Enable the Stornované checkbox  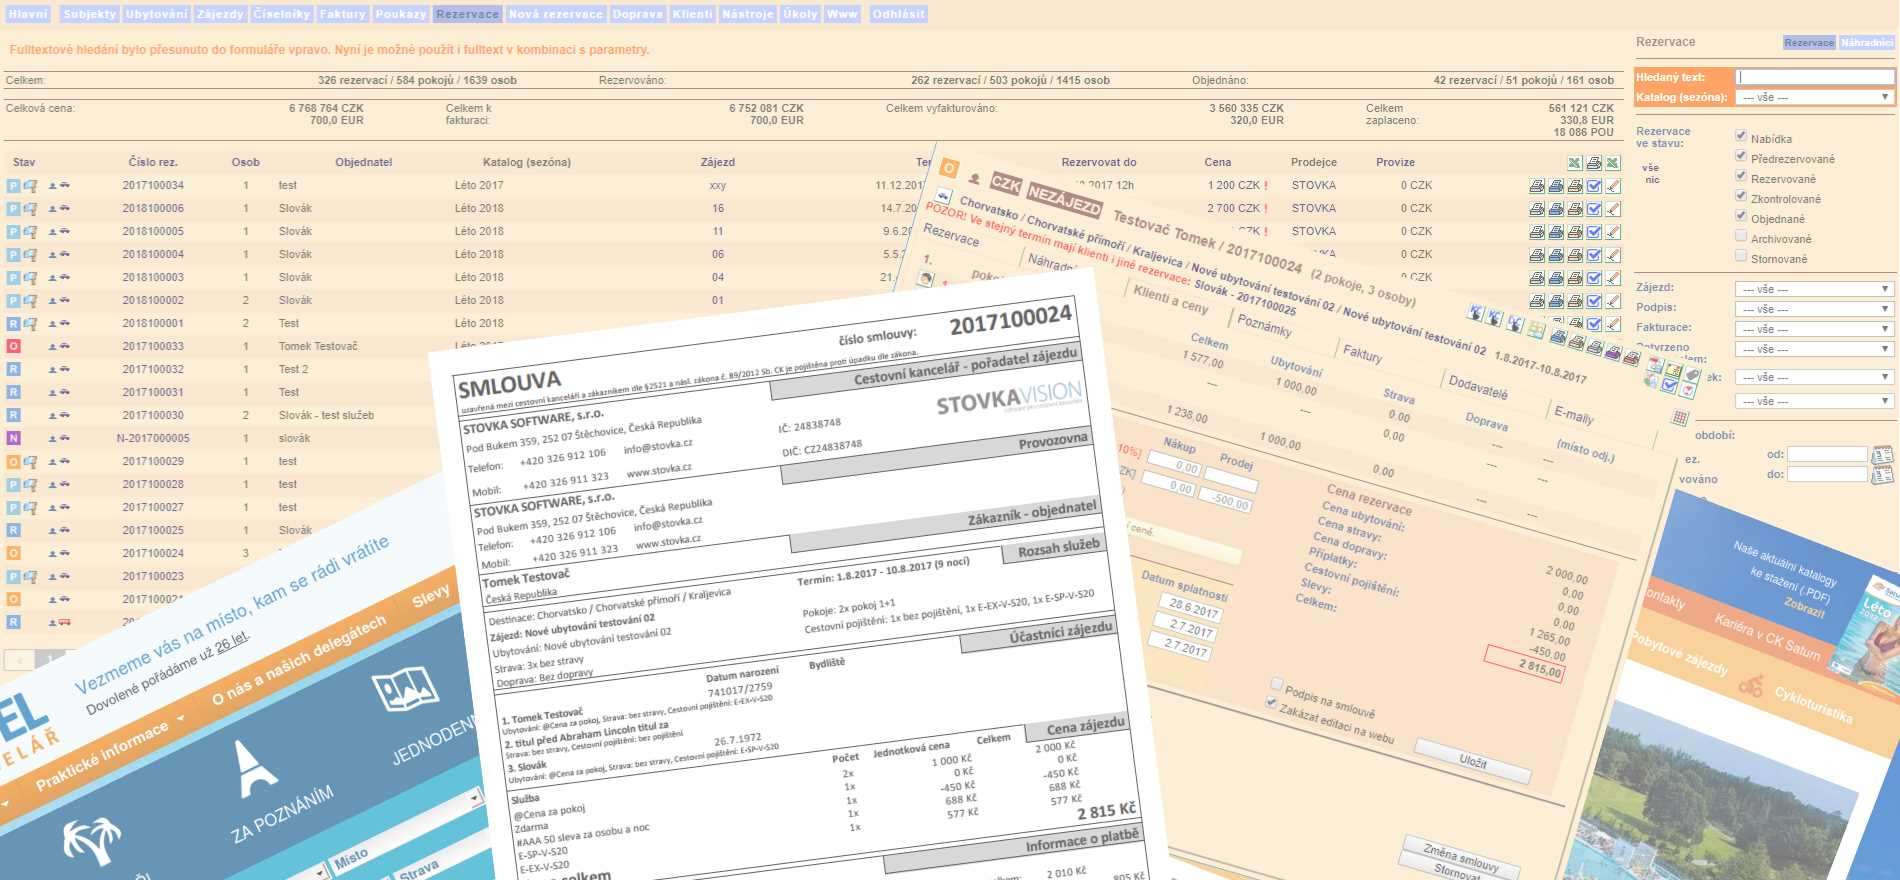pos(1741,257)
